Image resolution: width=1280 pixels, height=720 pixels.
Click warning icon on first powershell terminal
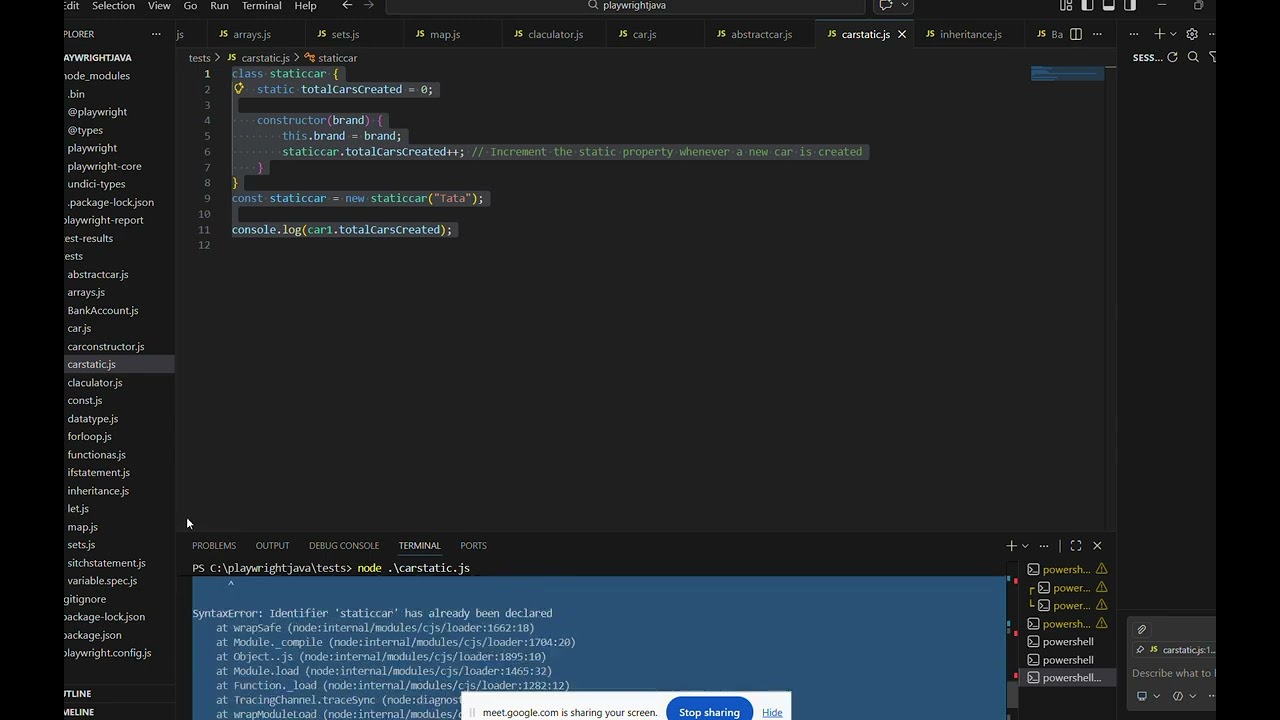[1101, 570]
